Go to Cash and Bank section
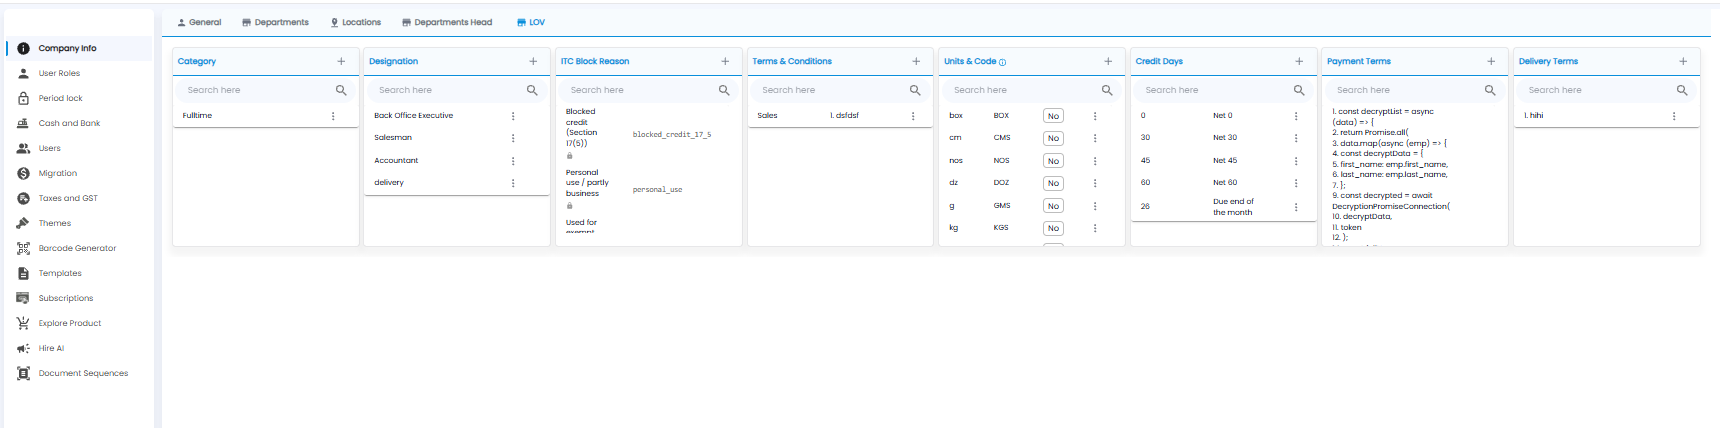Screen dimensions: 1720x428 click(x=69, y=123)
